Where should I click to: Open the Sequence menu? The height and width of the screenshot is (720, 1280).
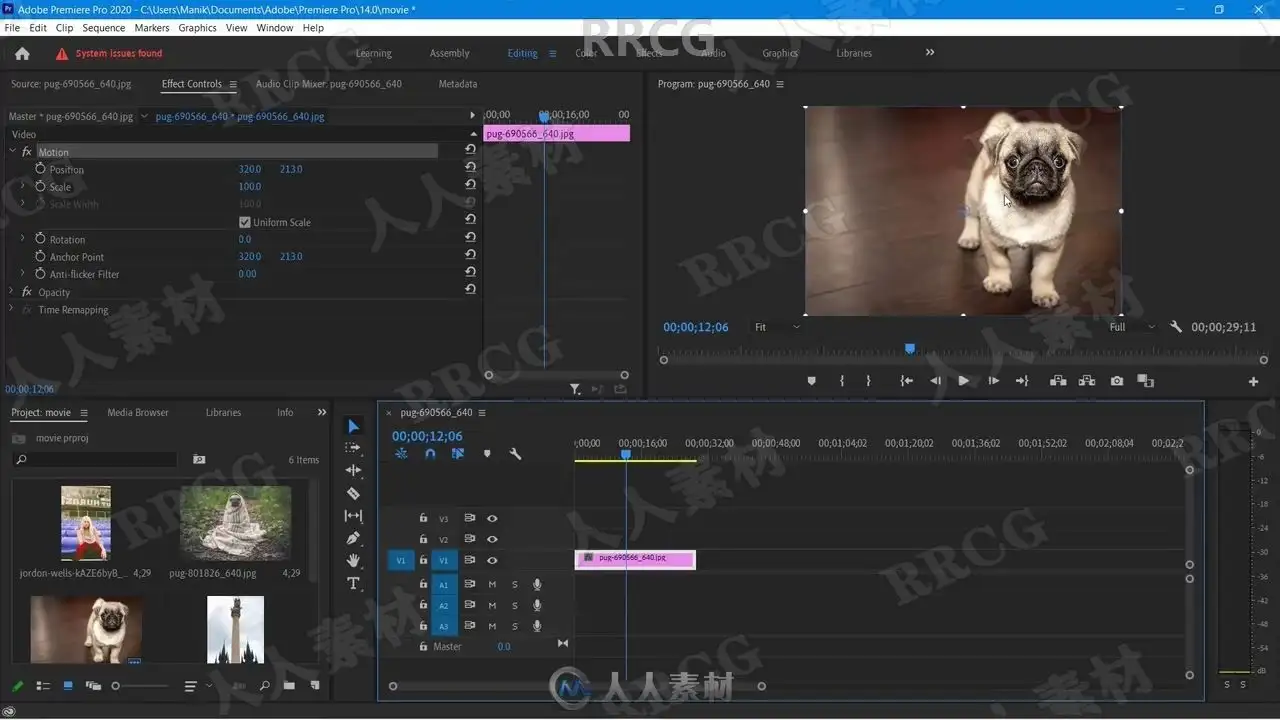104,28
